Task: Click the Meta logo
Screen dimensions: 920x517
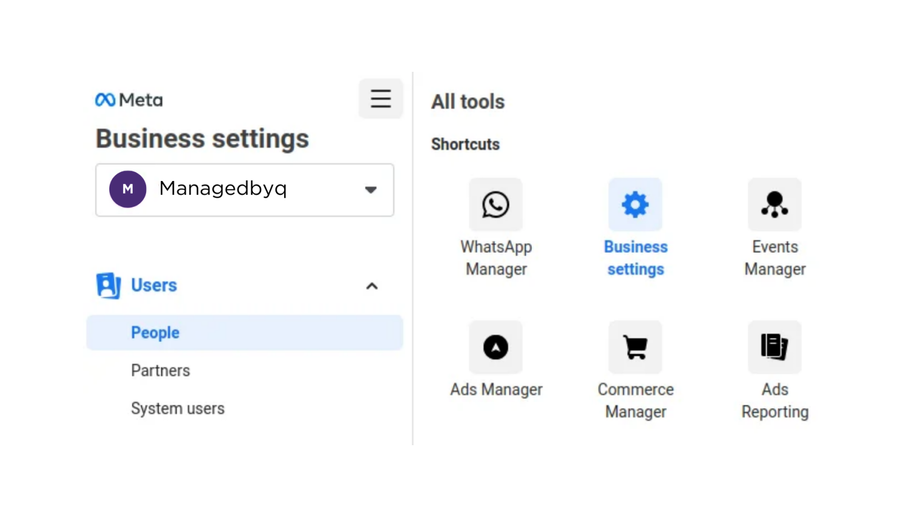Action: [129, 100]
